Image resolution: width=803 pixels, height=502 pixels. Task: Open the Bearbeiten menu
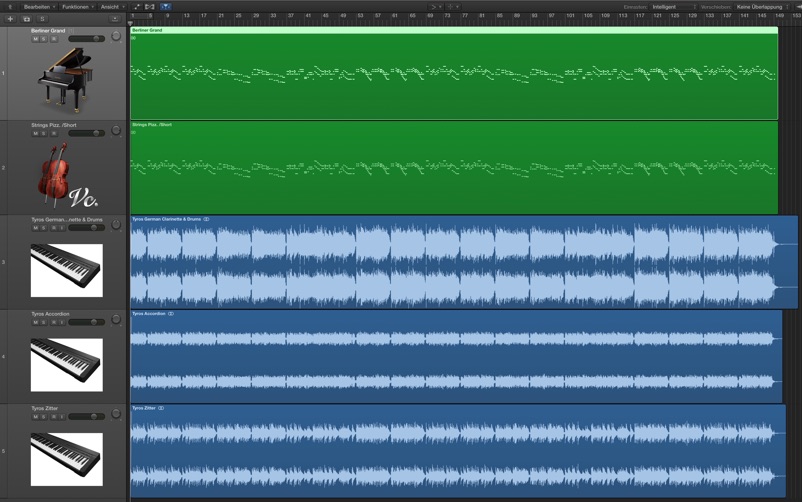click(39, 7)
